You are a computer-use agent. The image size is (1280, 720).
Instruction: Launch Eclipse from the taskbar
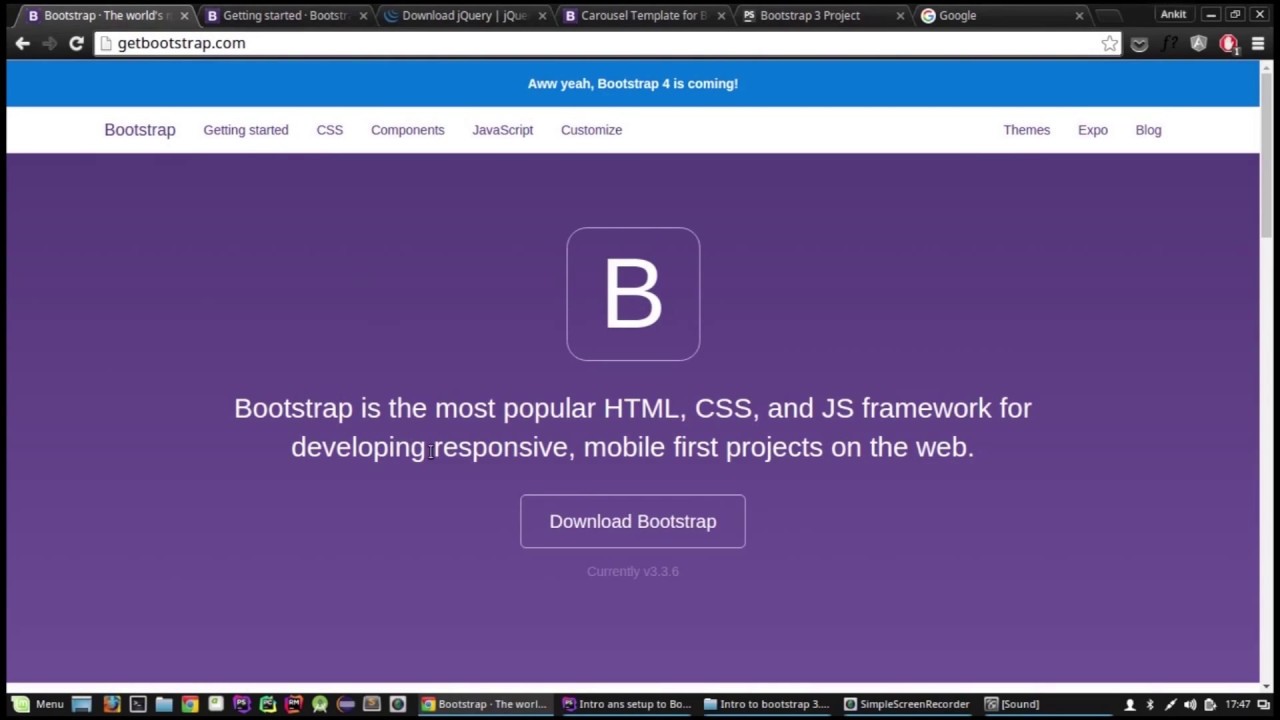tap(346, 704)
